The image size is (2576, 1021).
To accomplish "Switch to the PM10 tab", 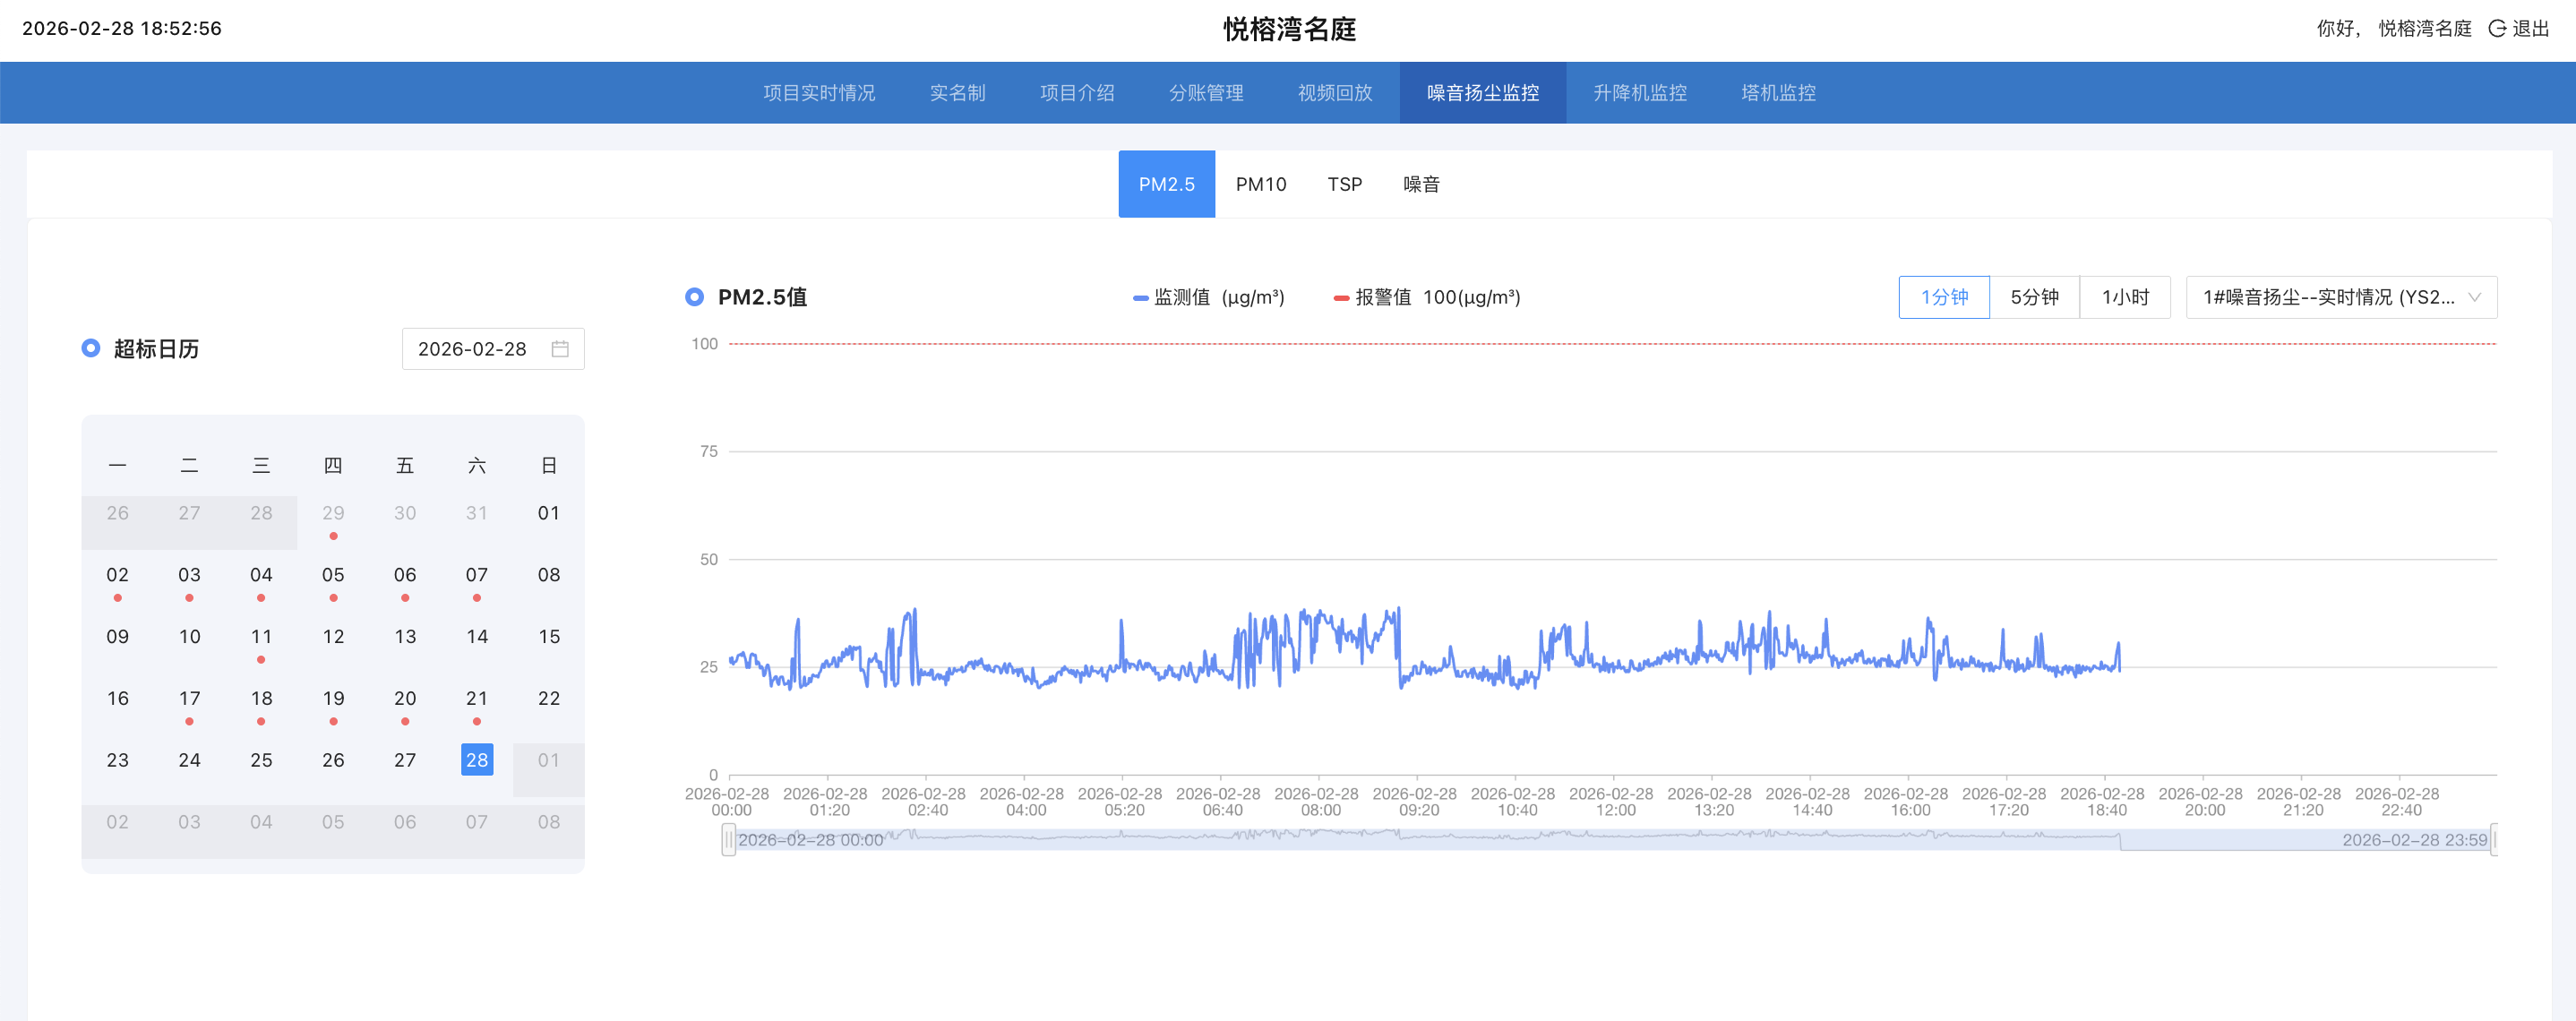I will [x=1260, y=184].
